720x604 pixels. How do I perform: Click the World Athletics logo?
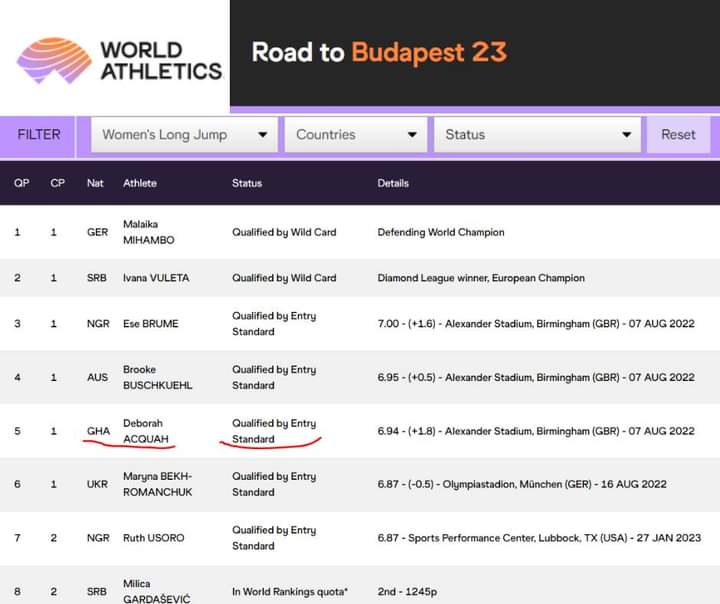(x=118, y=60)
